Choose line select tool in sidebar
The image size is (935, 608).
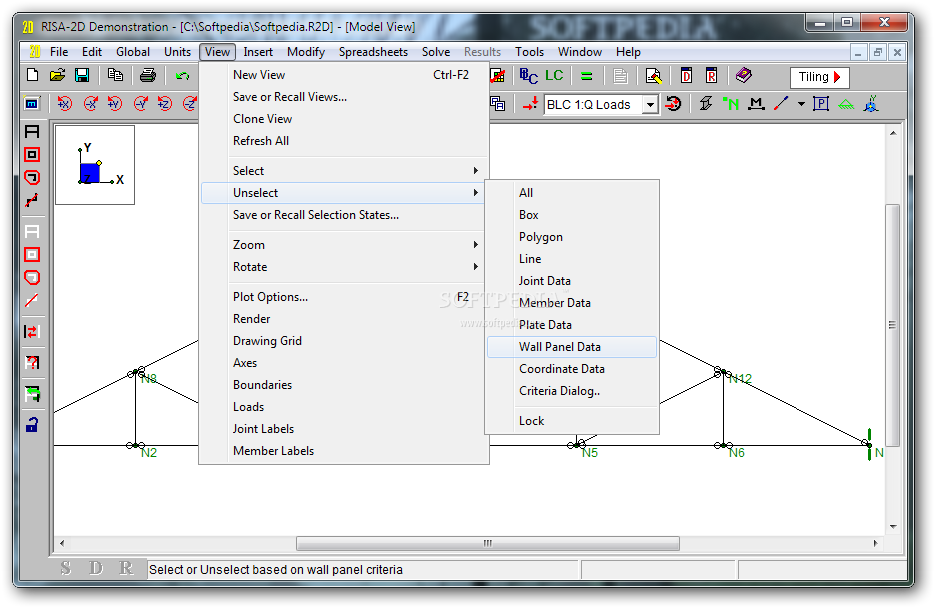pos(32,200)
